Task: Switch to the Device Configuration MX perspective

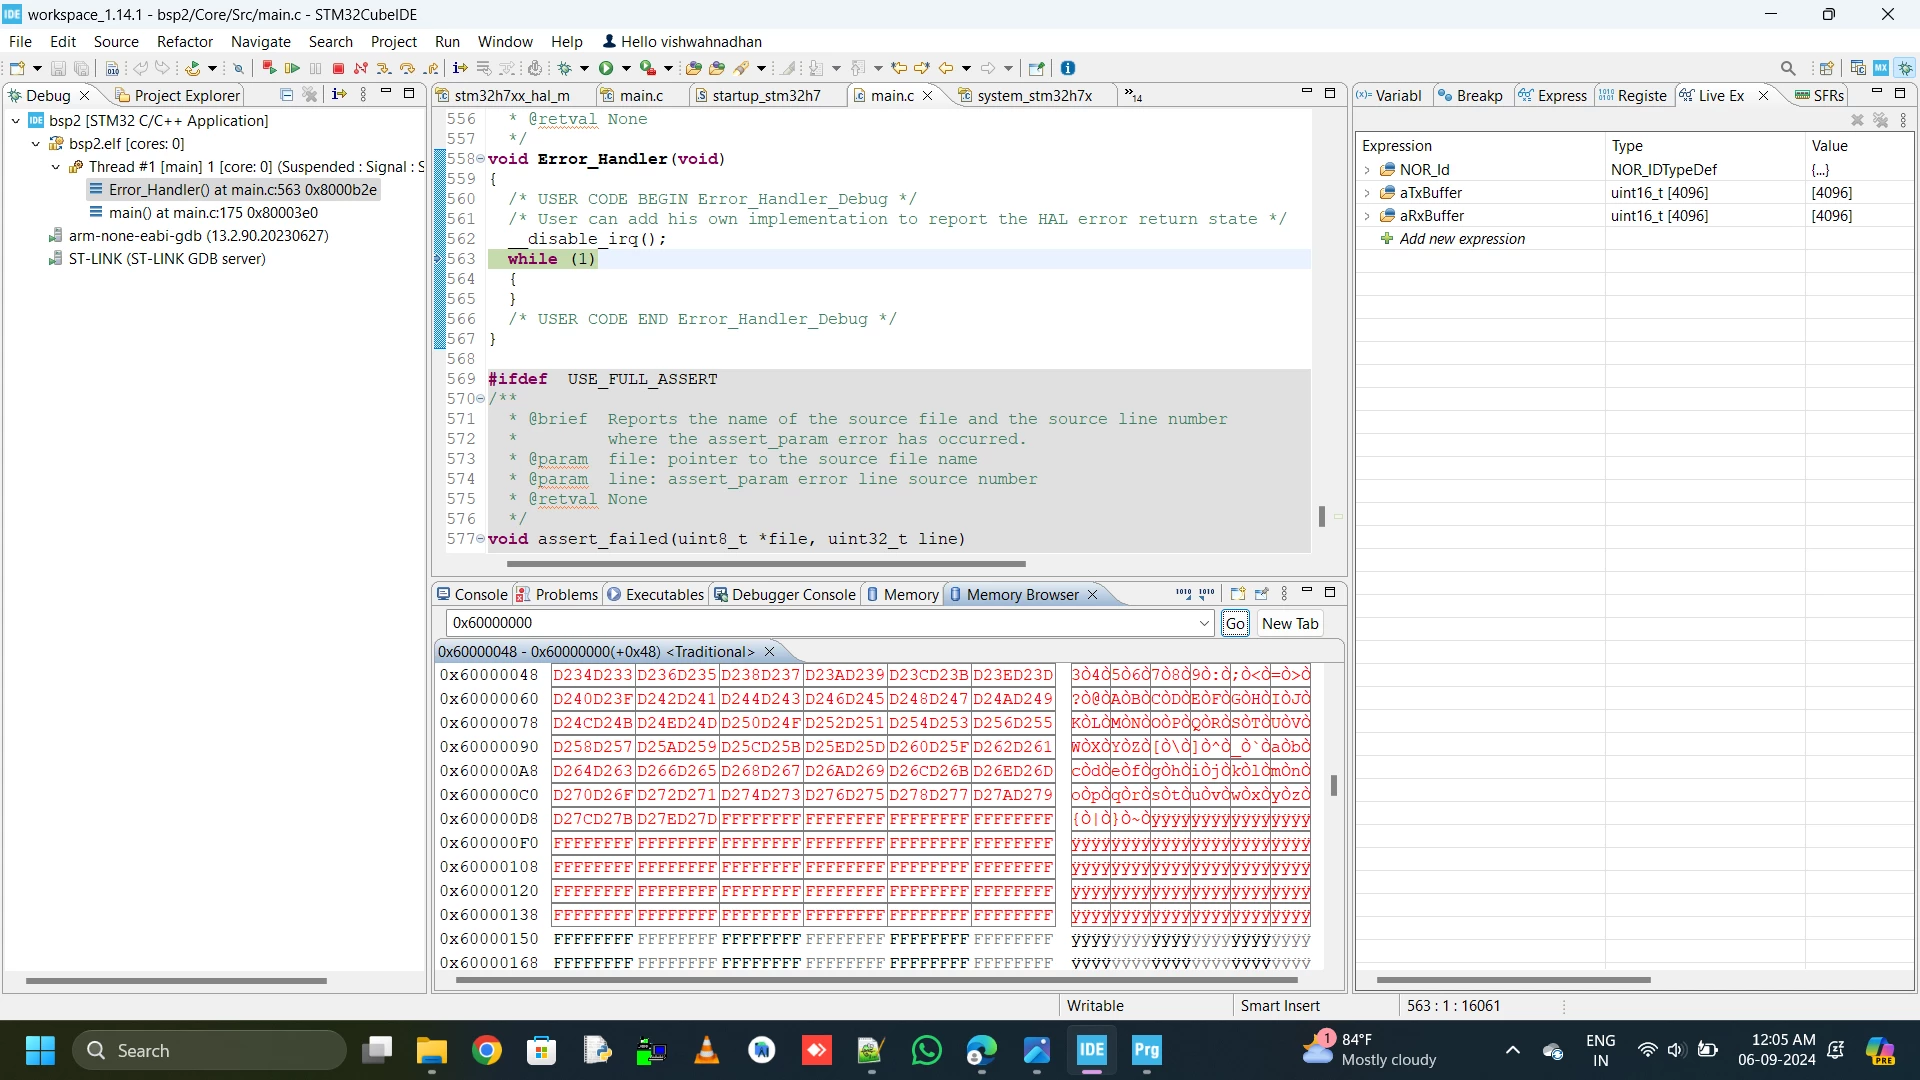Action: (x=1881, y=68)
